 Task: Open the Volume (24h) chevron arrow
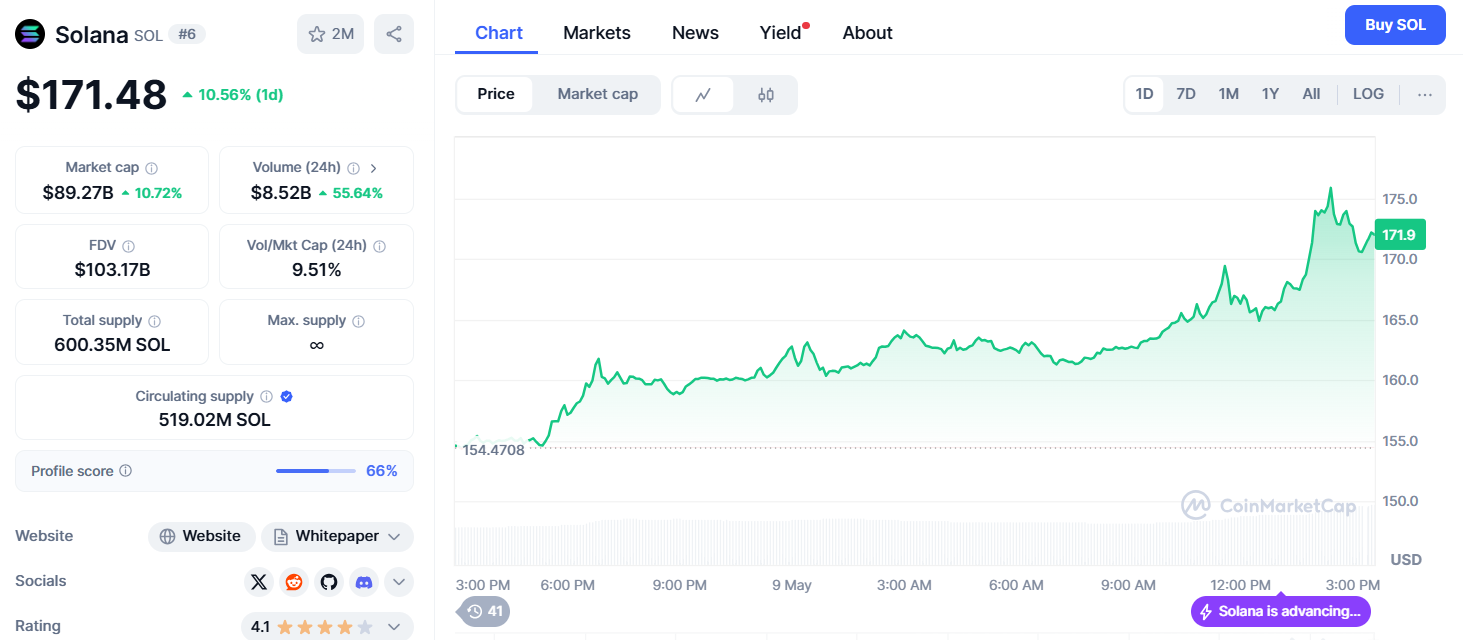point(373,168)
